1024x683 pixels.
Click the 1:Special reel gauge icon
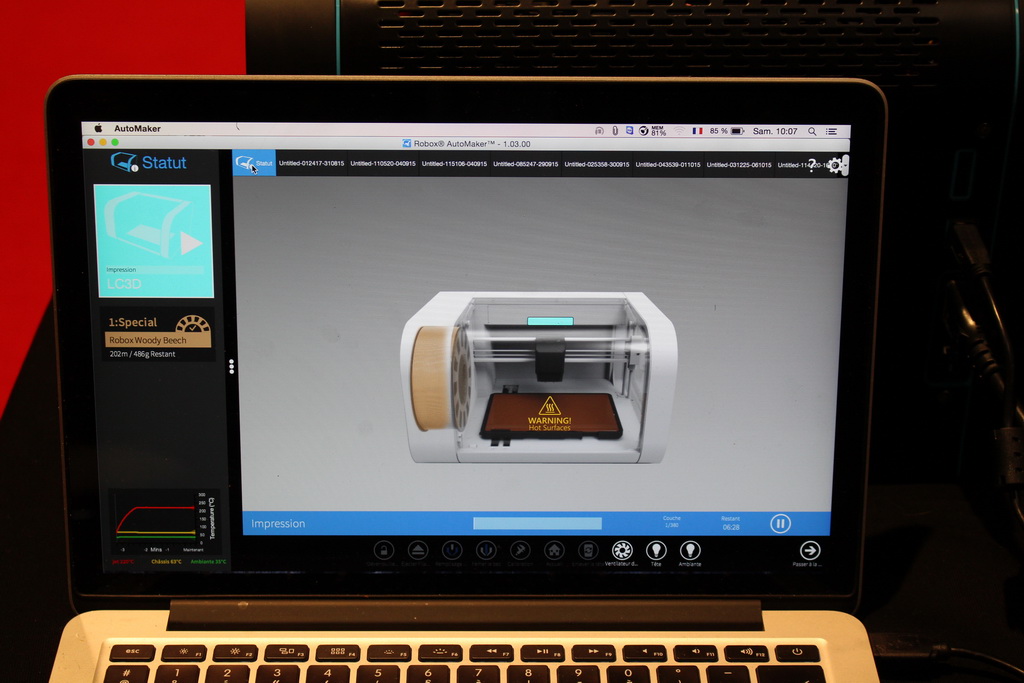(193, 323)
